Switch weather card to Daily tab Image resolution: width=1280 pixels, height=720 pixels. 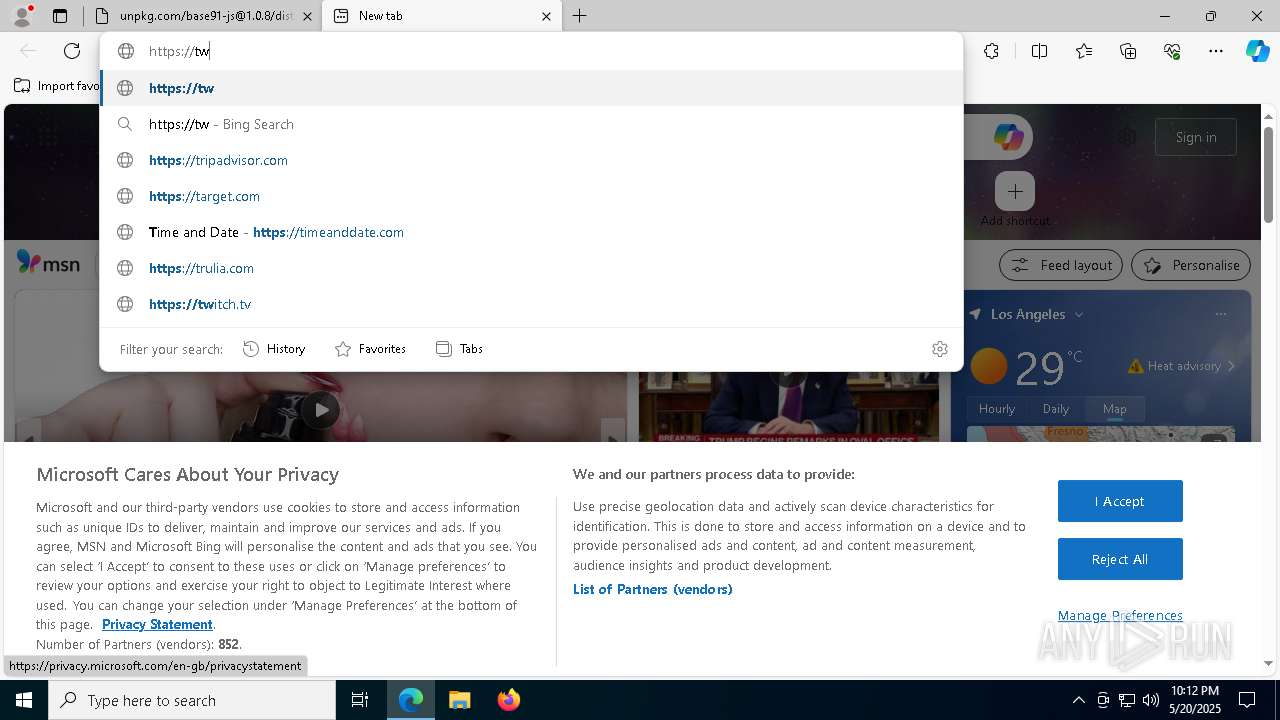pyautogui.click(x=1056, y=409)
